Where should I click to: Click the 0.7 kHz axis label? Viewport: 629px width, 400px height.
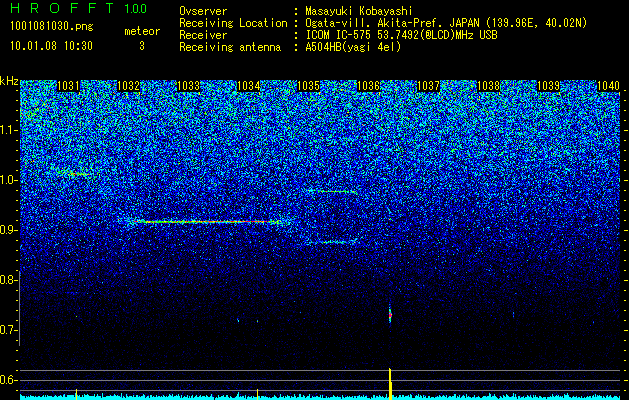coord(8,330)
